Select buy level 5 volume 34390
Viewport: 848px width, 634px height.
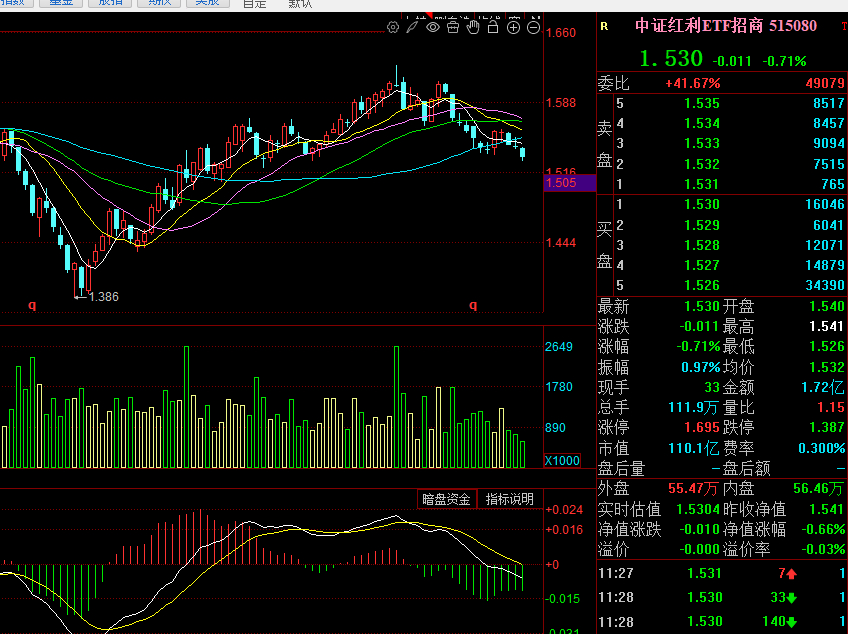[825, 285]
